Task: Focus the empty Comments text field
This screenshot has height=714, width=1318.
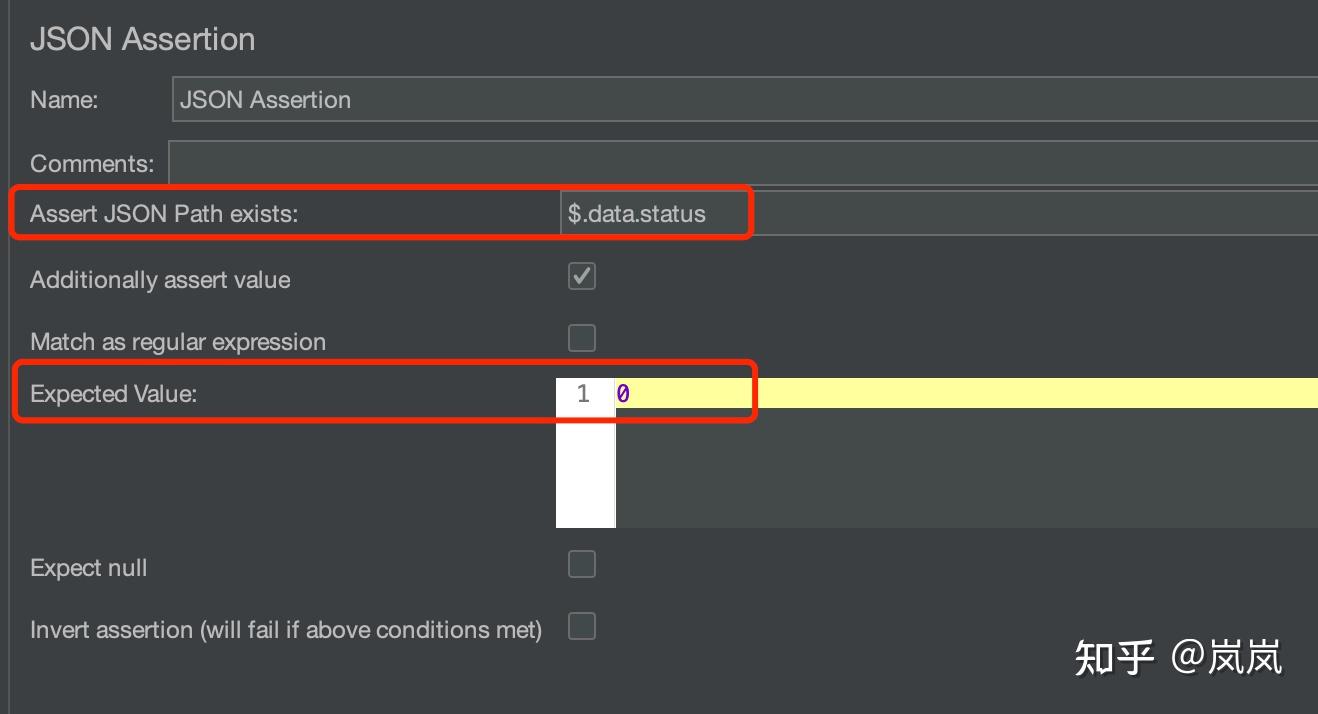Action: [742, 163]
